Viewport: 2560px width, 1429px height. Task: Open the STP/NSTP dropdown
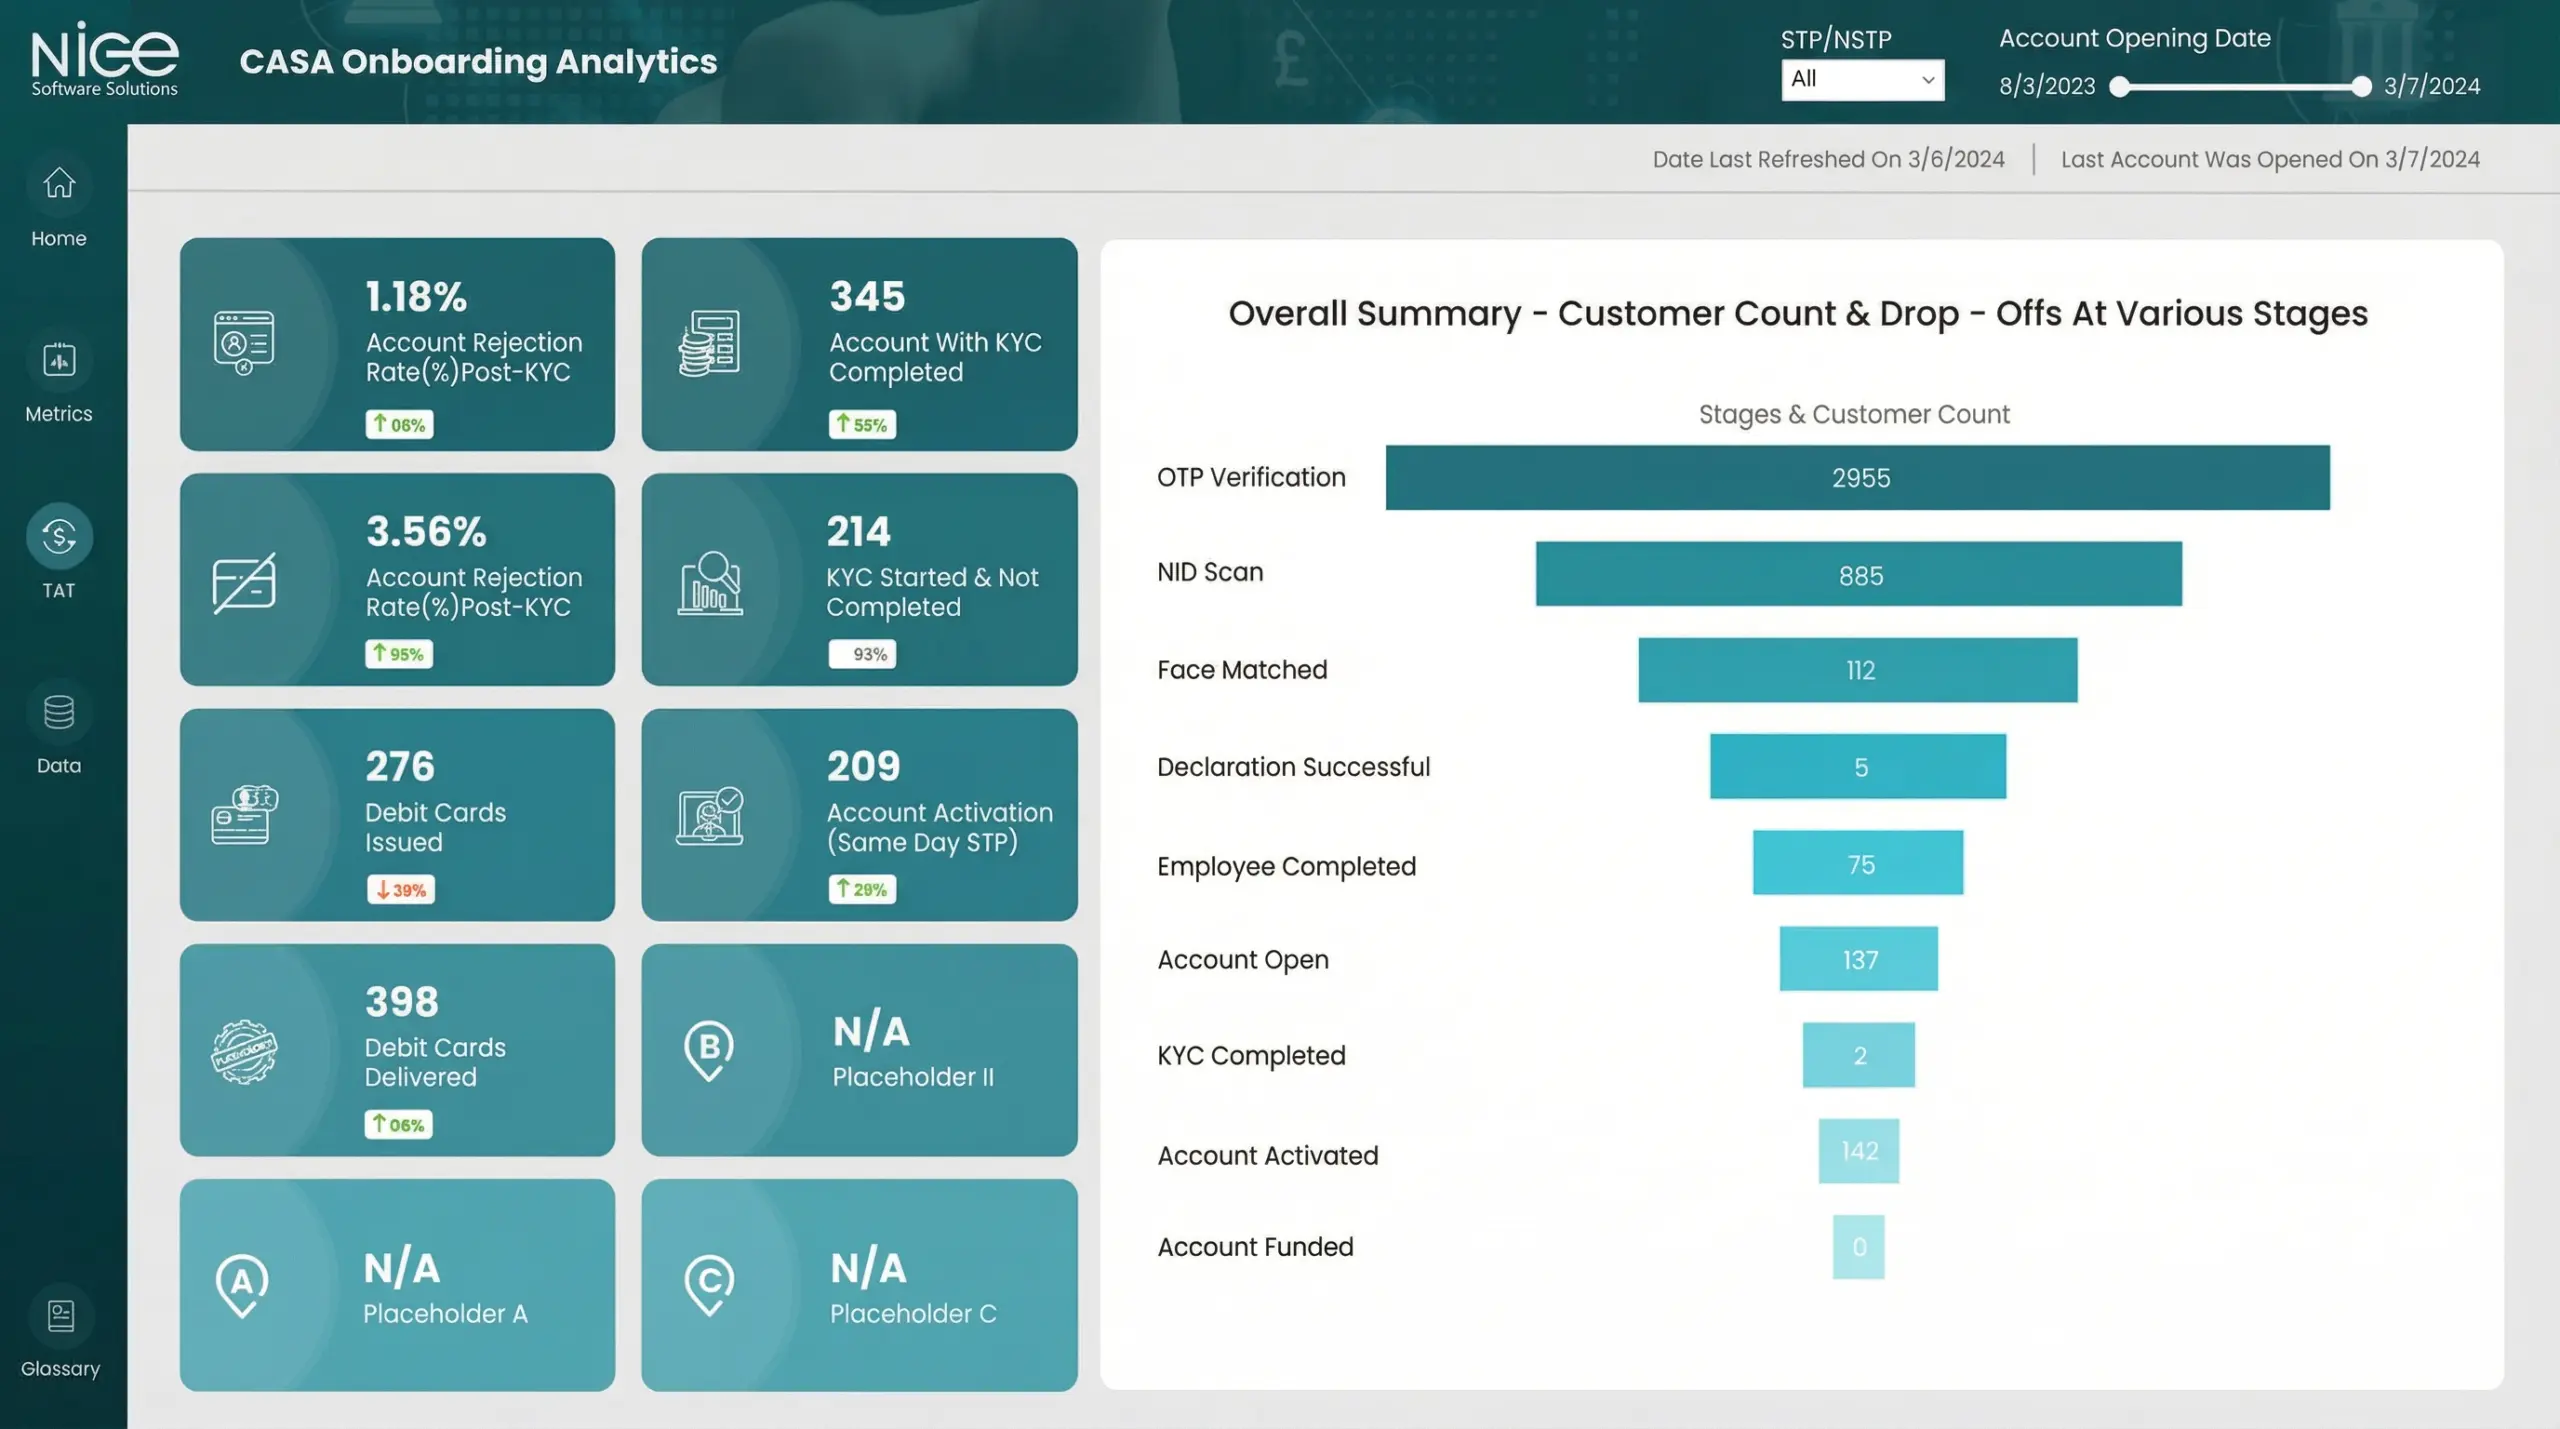[1861, 80]
